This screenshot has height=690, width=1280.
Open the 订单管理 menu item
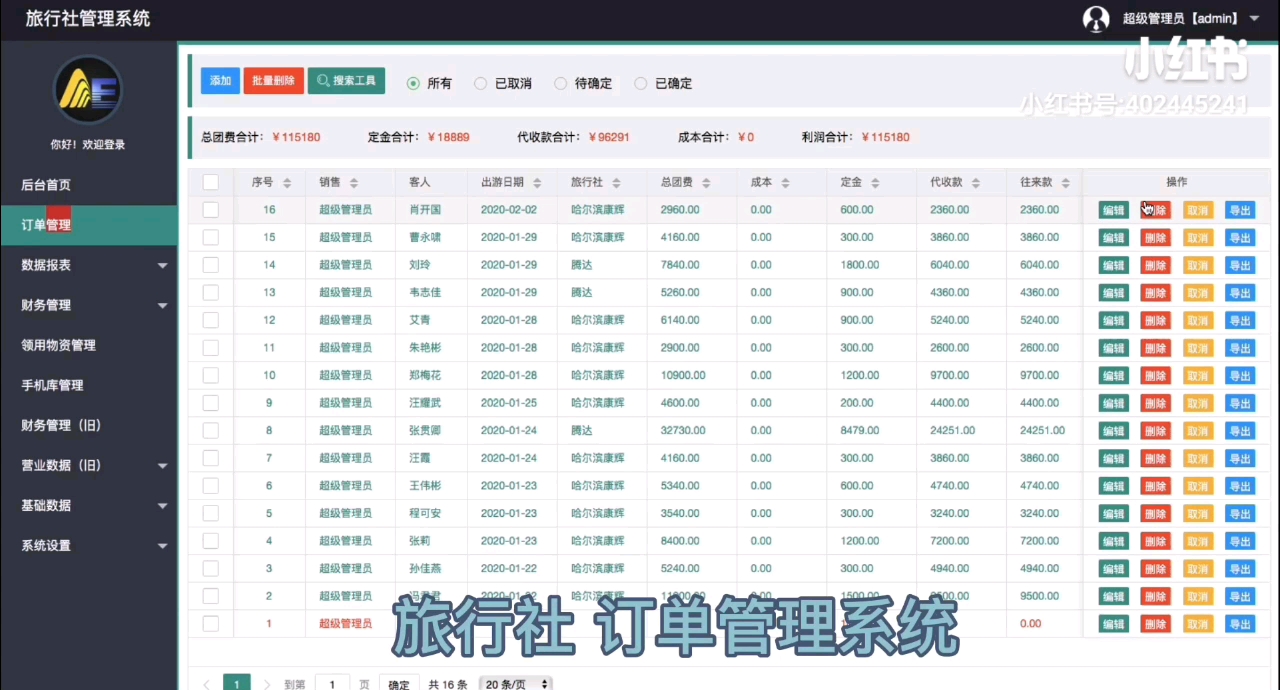tap(45, 224)
